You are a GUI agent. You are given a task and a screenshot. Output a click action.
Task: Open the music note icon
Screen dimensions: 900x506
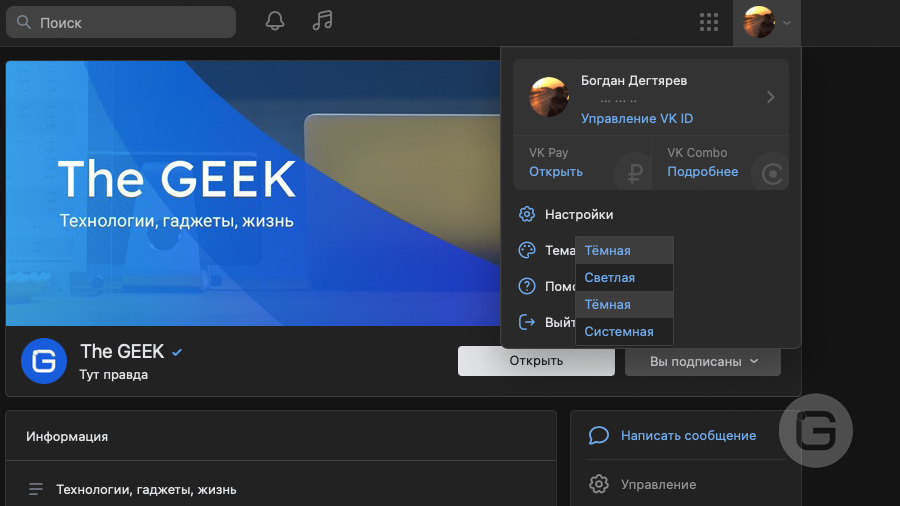point(323,21)
